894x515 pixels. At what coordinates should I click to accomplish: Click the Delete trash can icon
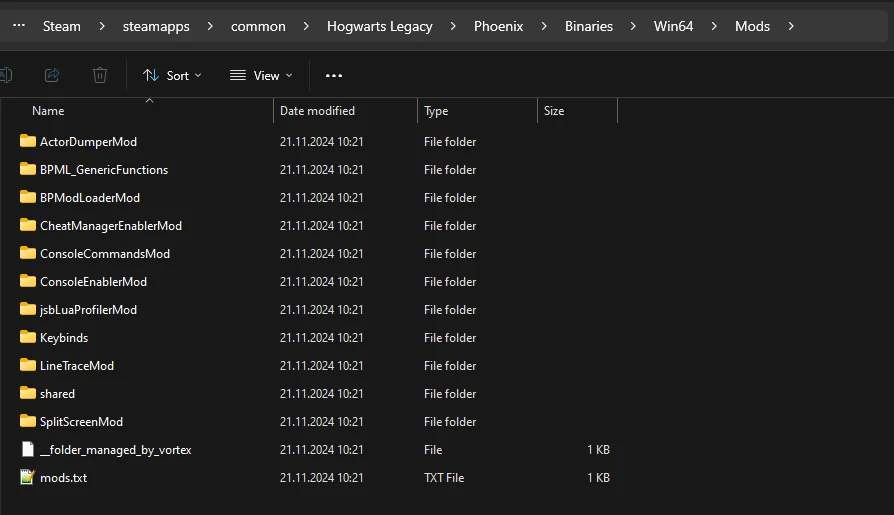point(100,75)
